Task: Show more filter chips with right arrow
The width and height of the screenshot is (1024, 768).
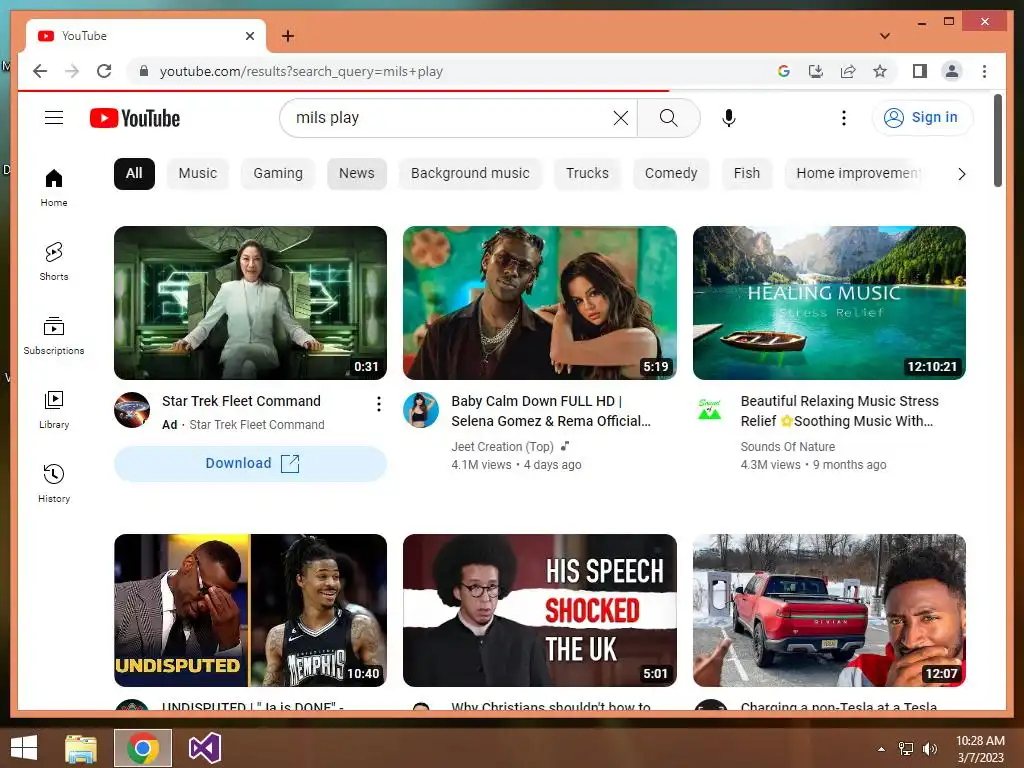Action: [x=961, y=174]
